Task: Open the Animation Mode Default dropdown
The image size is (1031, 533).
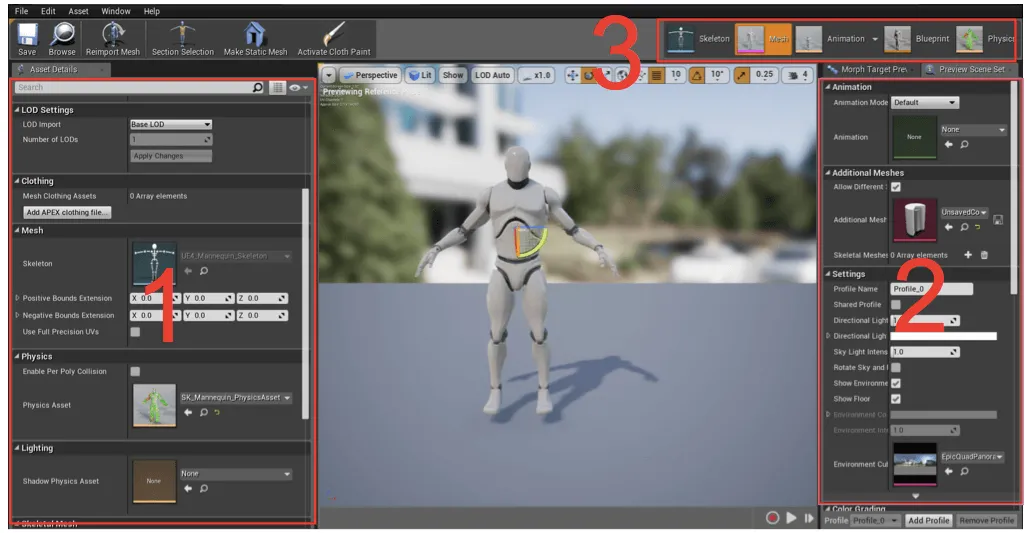Action: click(x=924, y=103)
